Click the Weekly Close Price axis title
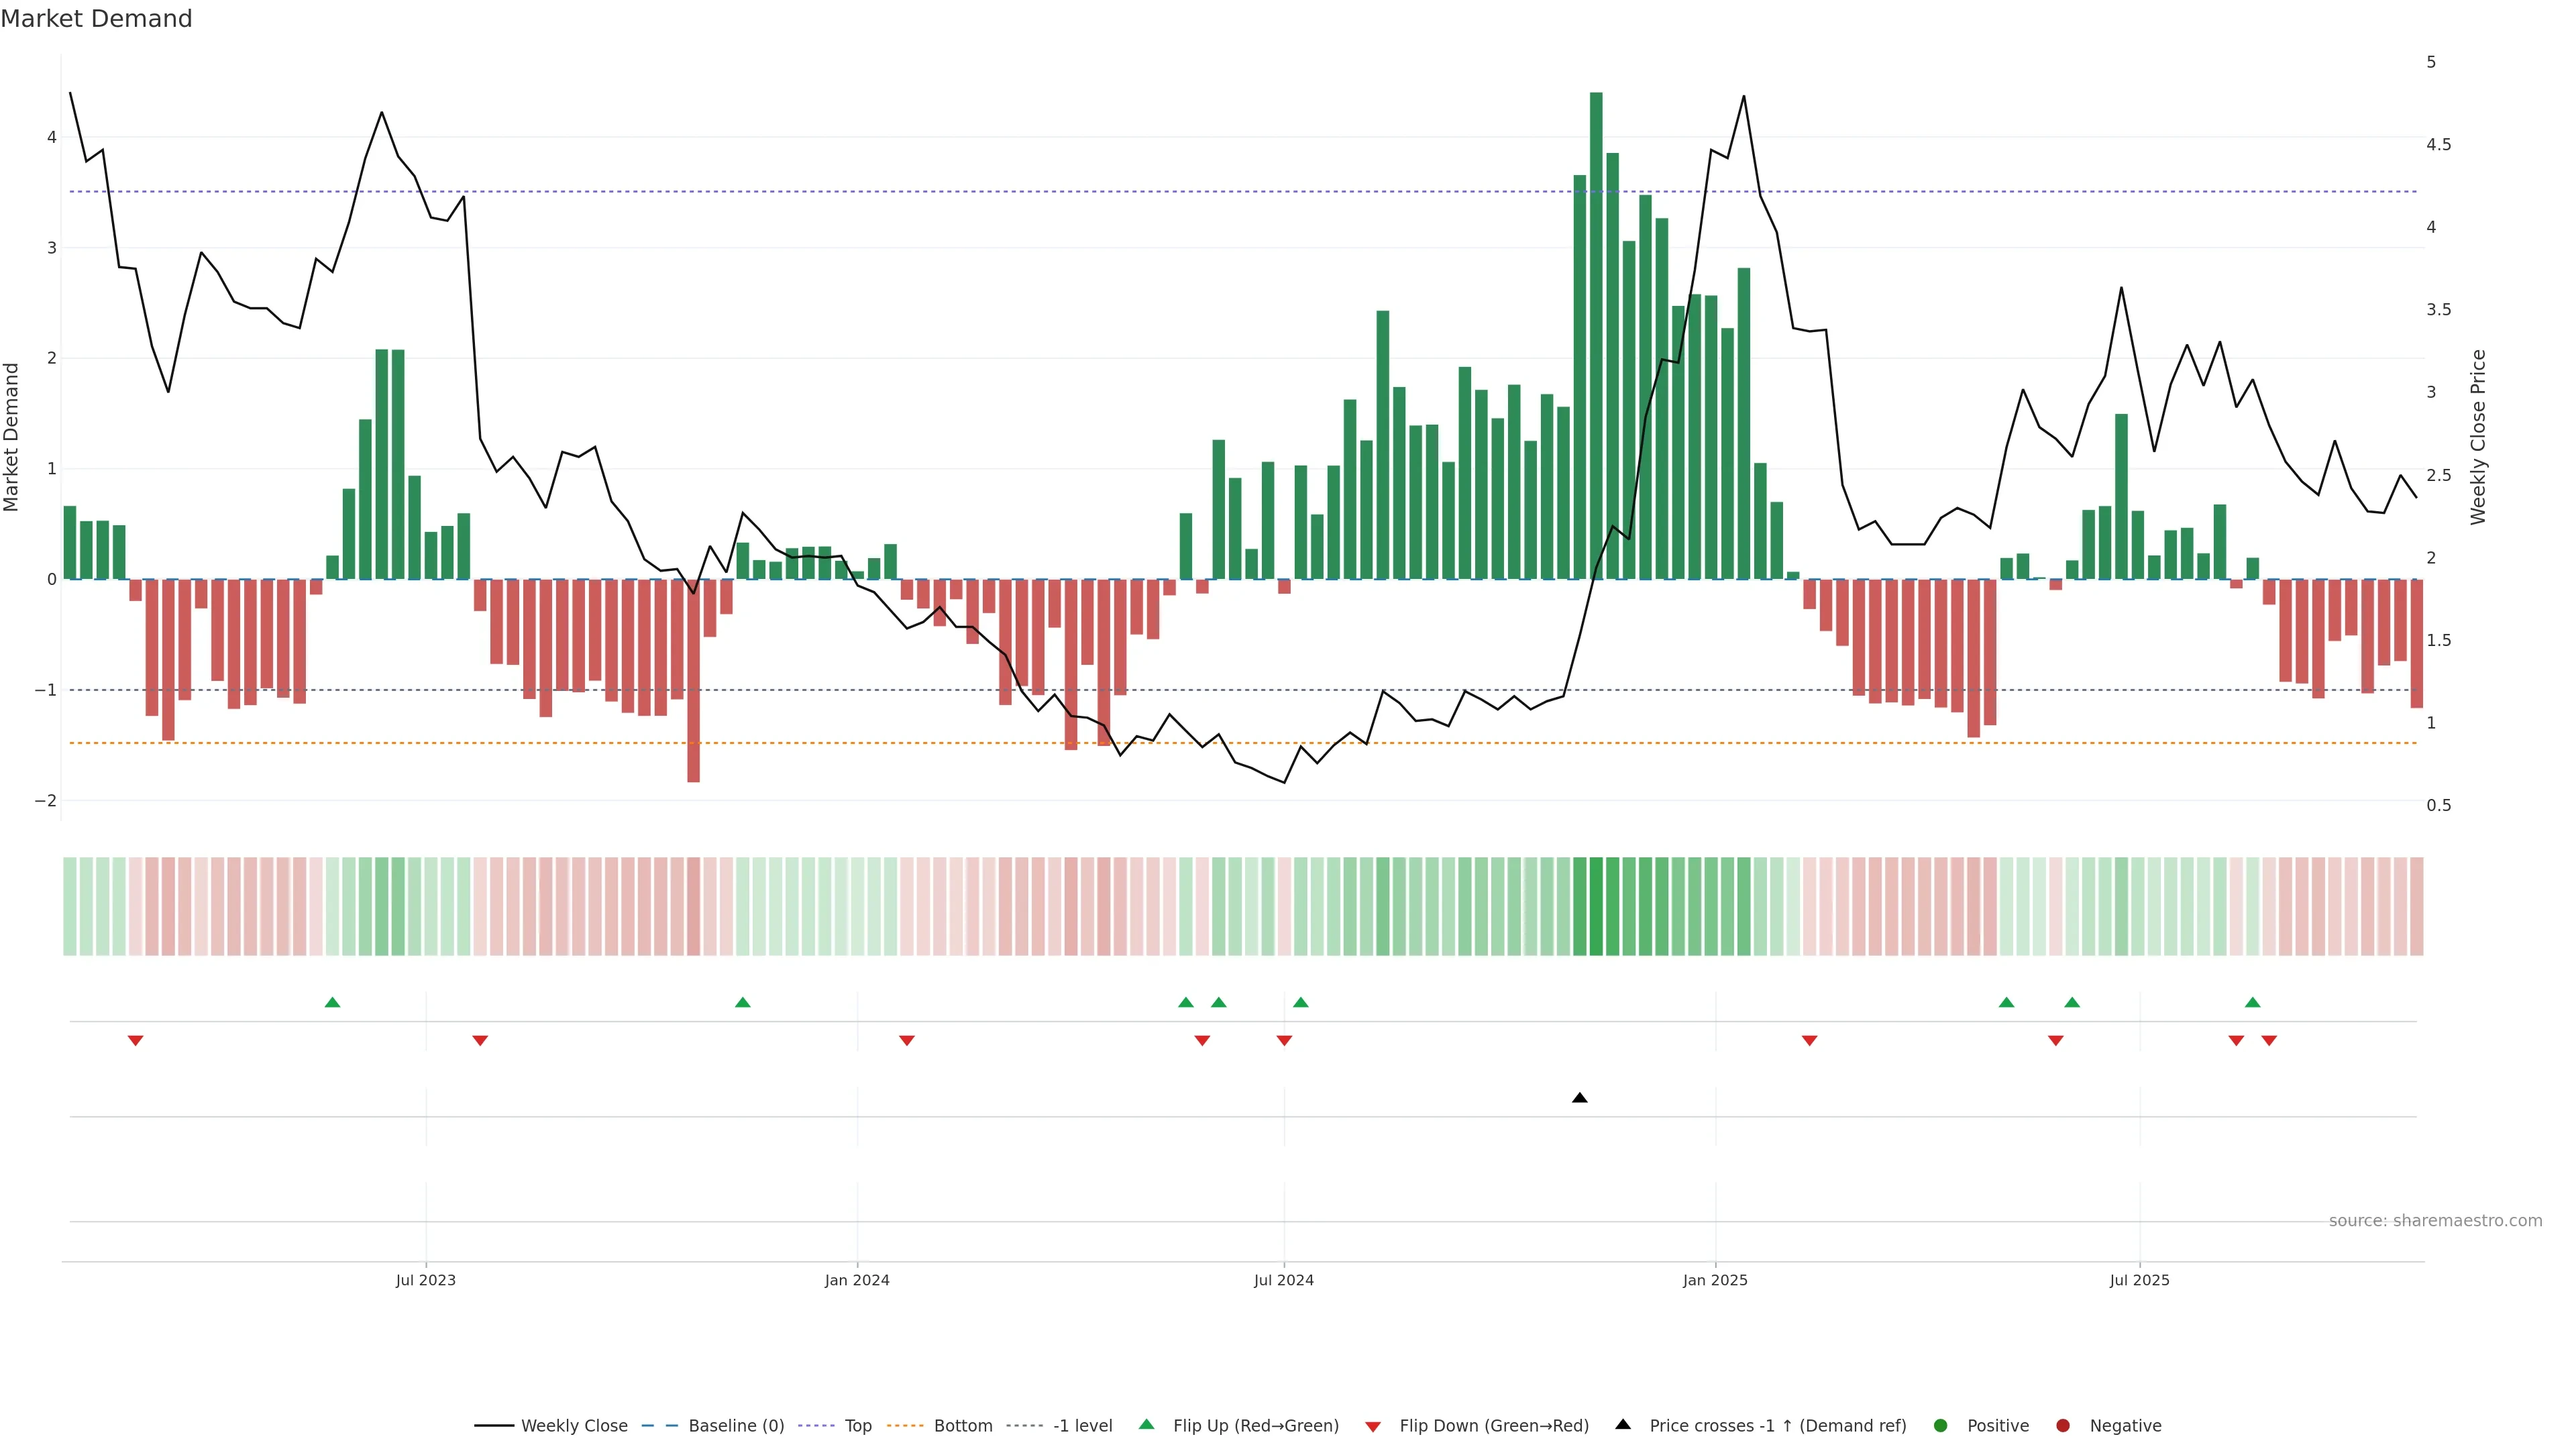Viewport: 2576px width, 1449px height. coord(2478,437)
